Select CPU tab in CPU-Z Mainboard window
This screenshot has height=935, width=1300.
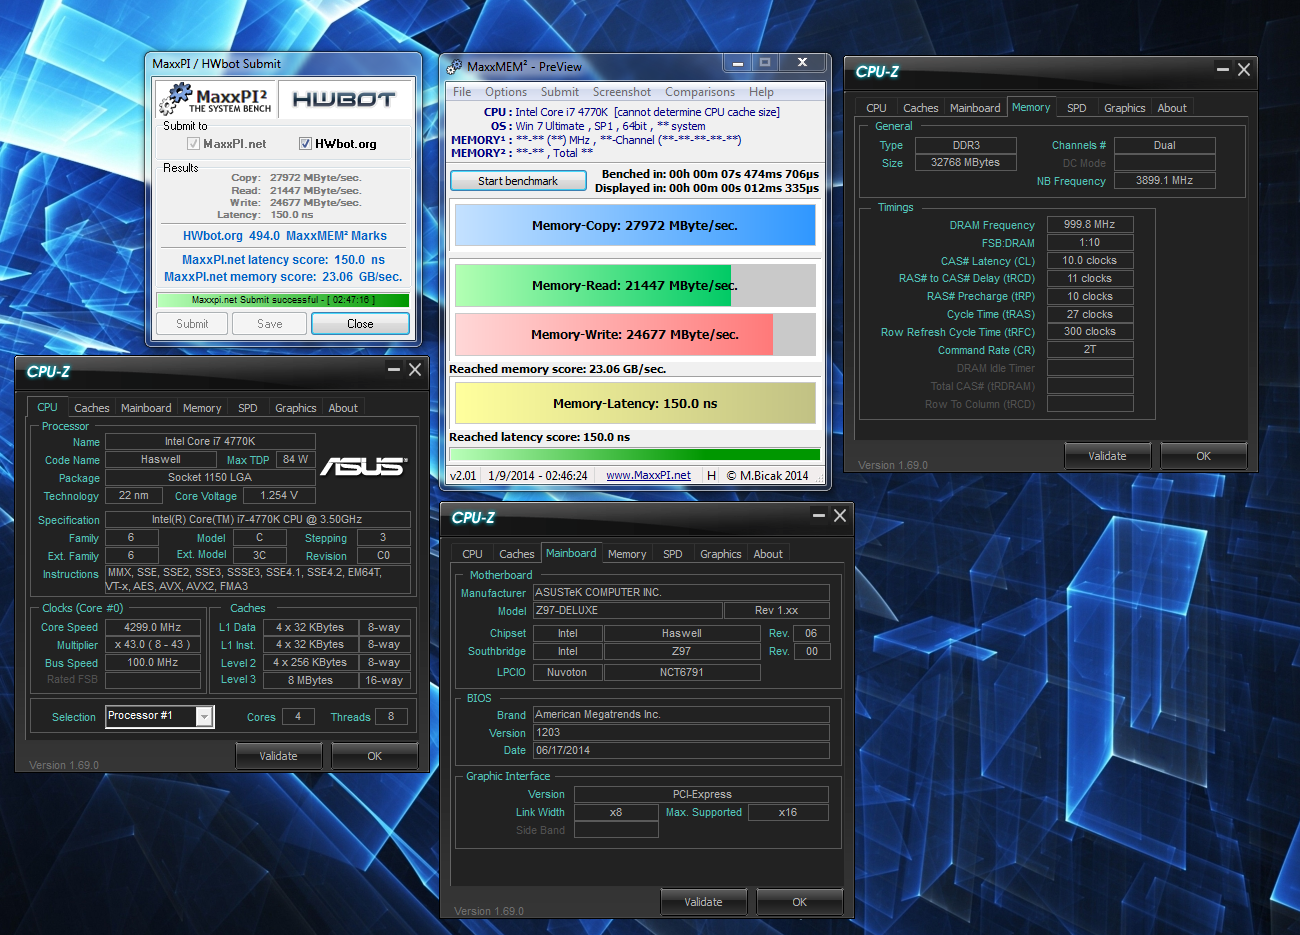[x=472, y=554]
